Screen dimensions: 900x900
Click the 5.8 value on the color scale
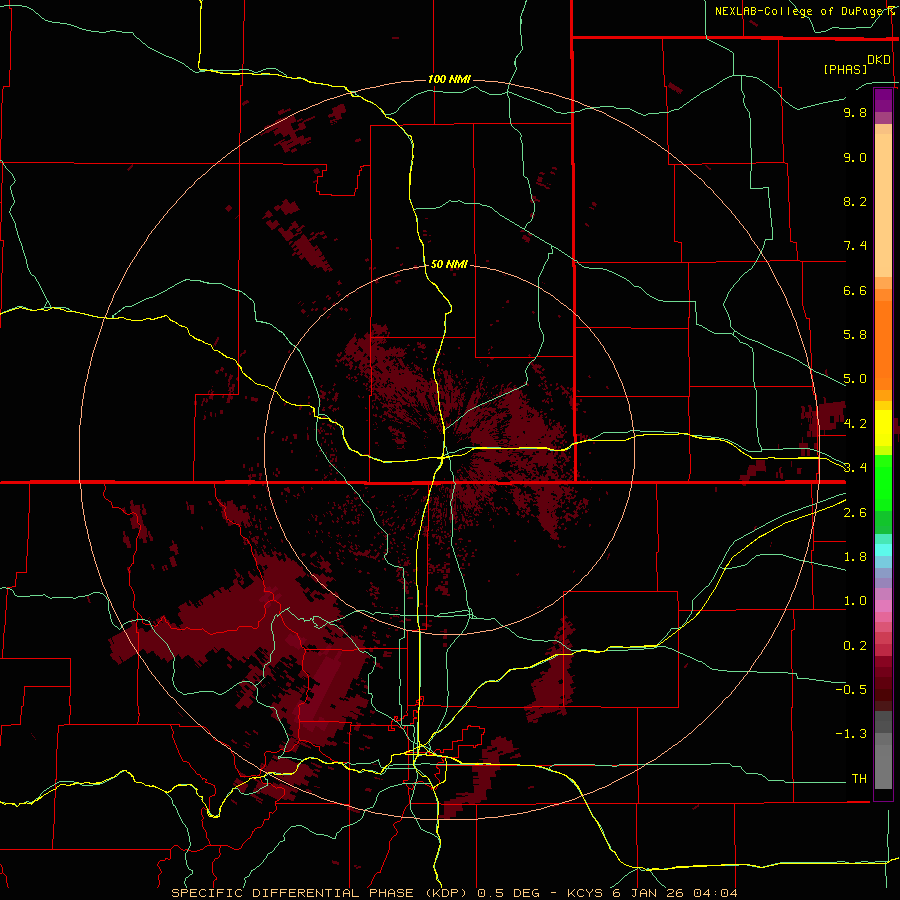click(x=855, y=335)
